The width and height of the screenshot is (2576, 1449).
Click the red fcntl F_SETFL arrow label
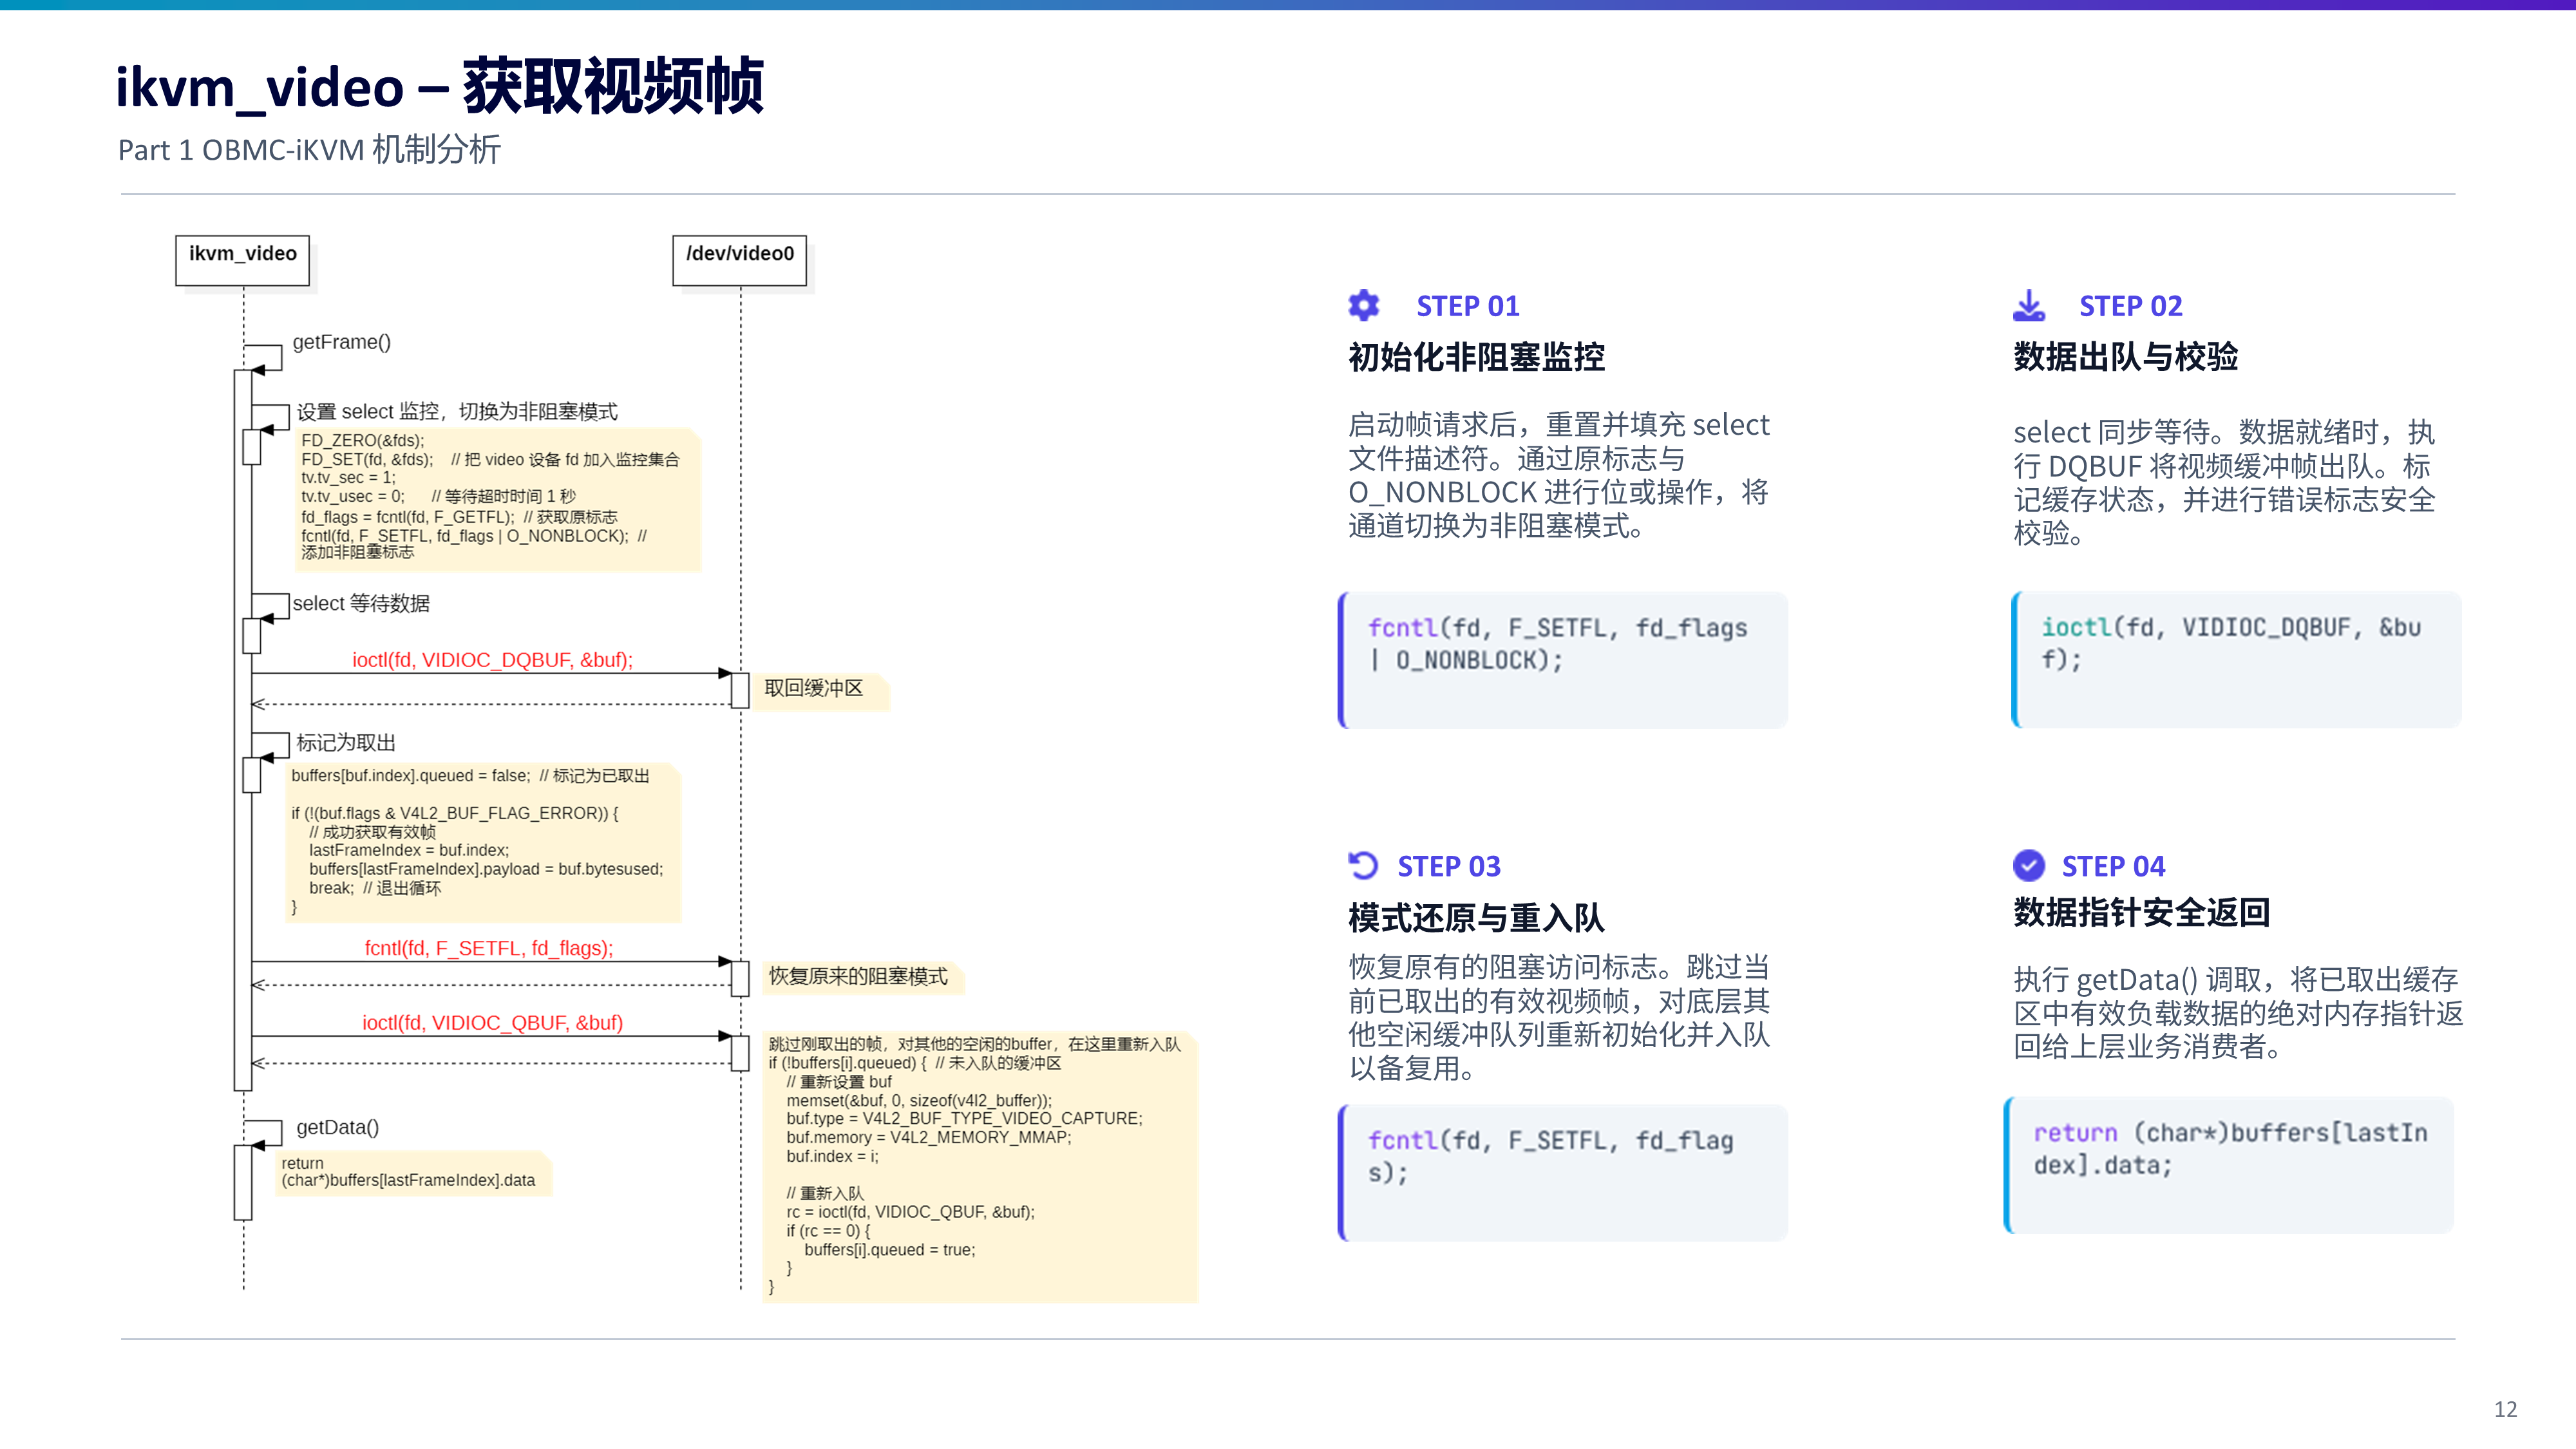point(489,948)
